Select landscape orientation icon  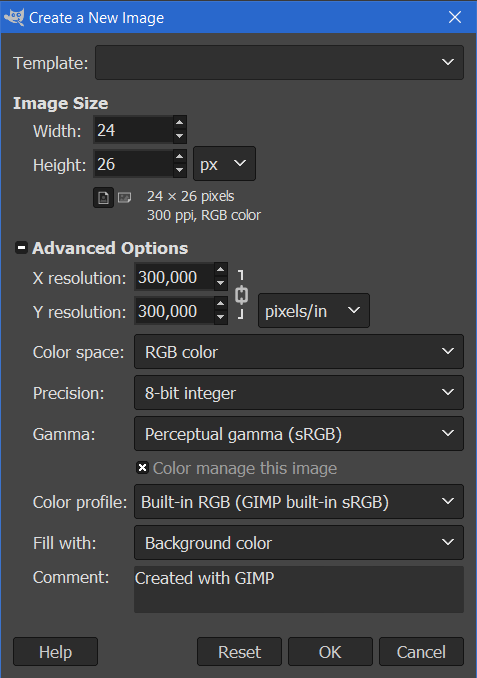125,198
